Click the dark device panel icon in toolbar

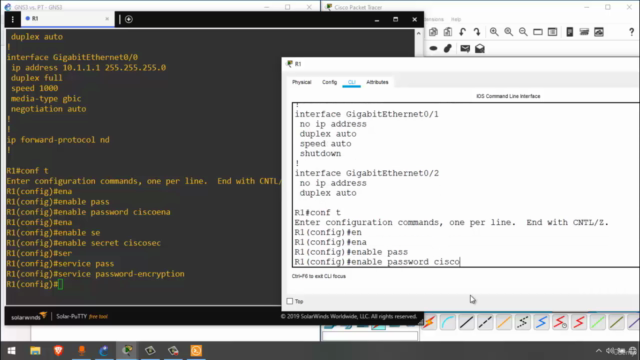[x=570, y=32]
